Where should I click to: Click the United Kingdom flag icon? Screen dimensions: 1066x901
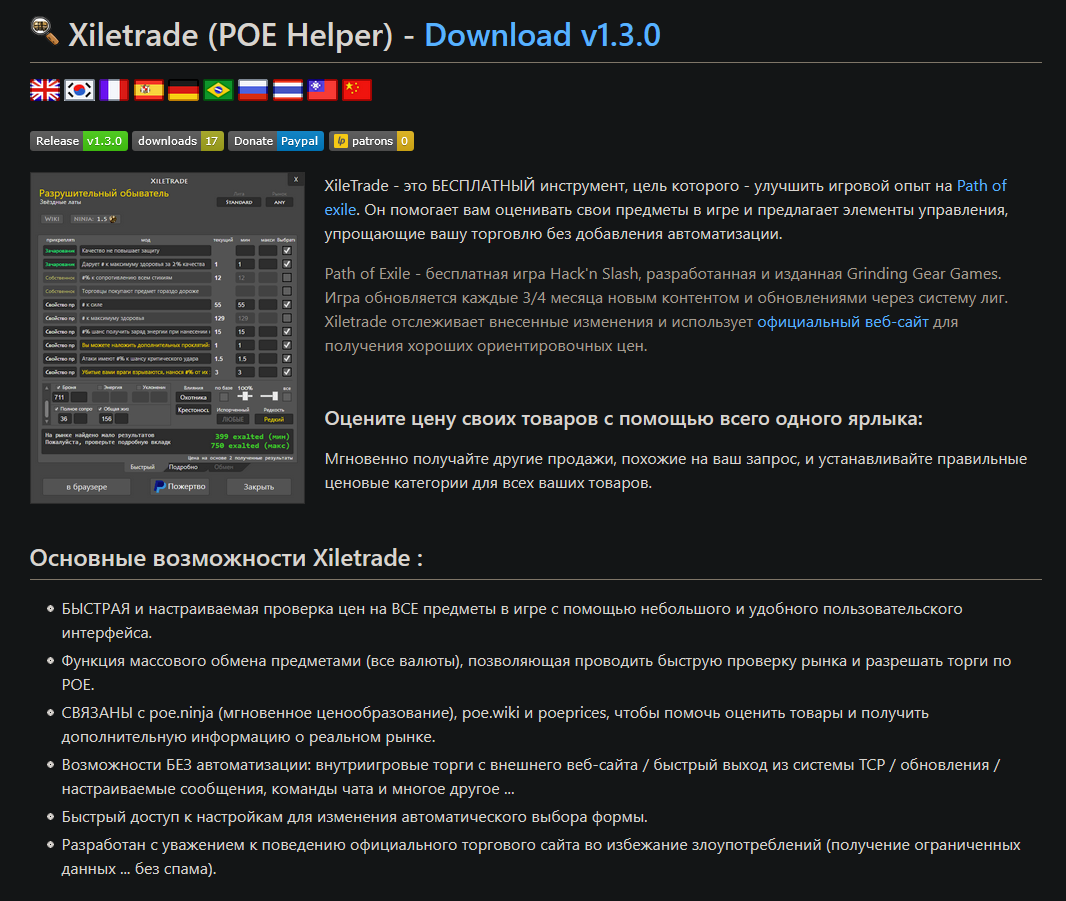[45, 90]
